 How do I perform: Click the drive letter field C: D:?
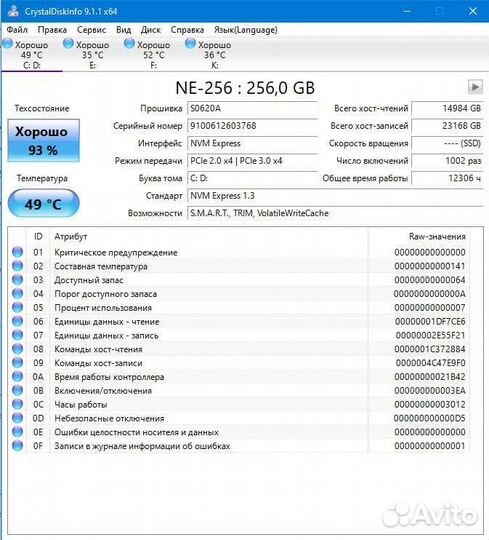252,178
